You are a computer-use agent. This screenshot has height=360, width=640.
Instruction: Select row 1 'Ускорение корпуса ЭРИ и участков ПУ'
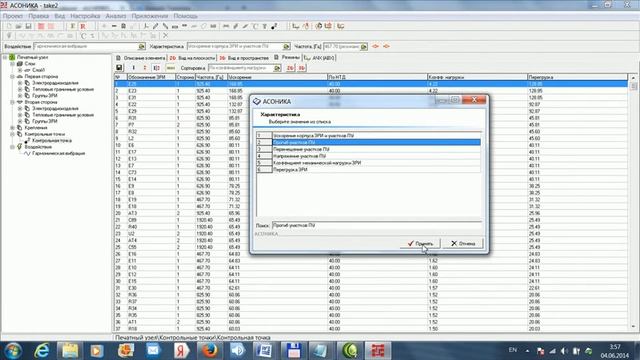tap(368, 135)
